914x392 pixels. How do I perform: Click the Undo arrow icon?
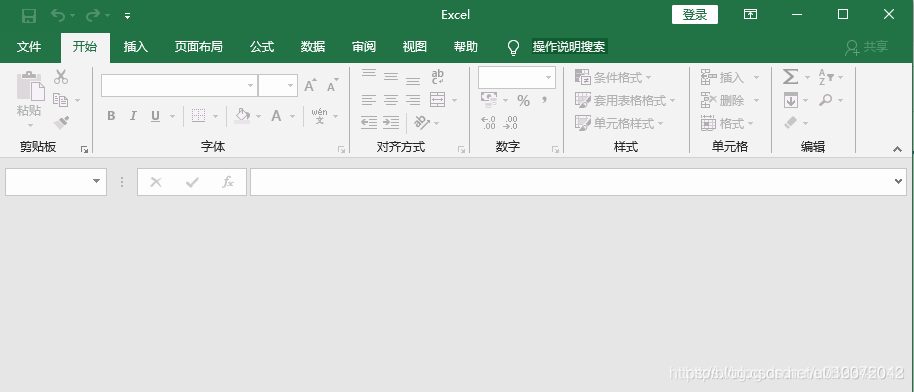click(x=58, y=15)
